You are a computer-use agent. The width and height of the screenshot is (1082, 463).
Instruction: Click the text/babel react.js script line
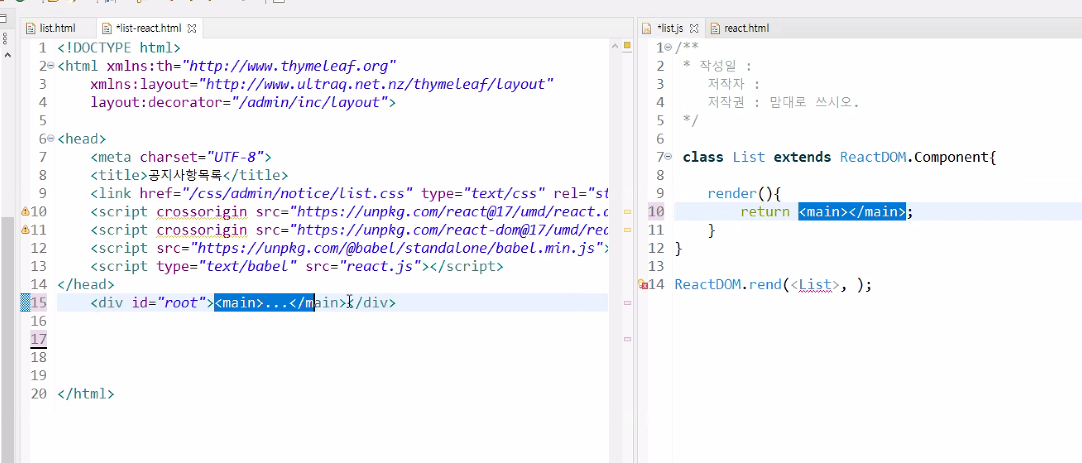tap(297, 266)
